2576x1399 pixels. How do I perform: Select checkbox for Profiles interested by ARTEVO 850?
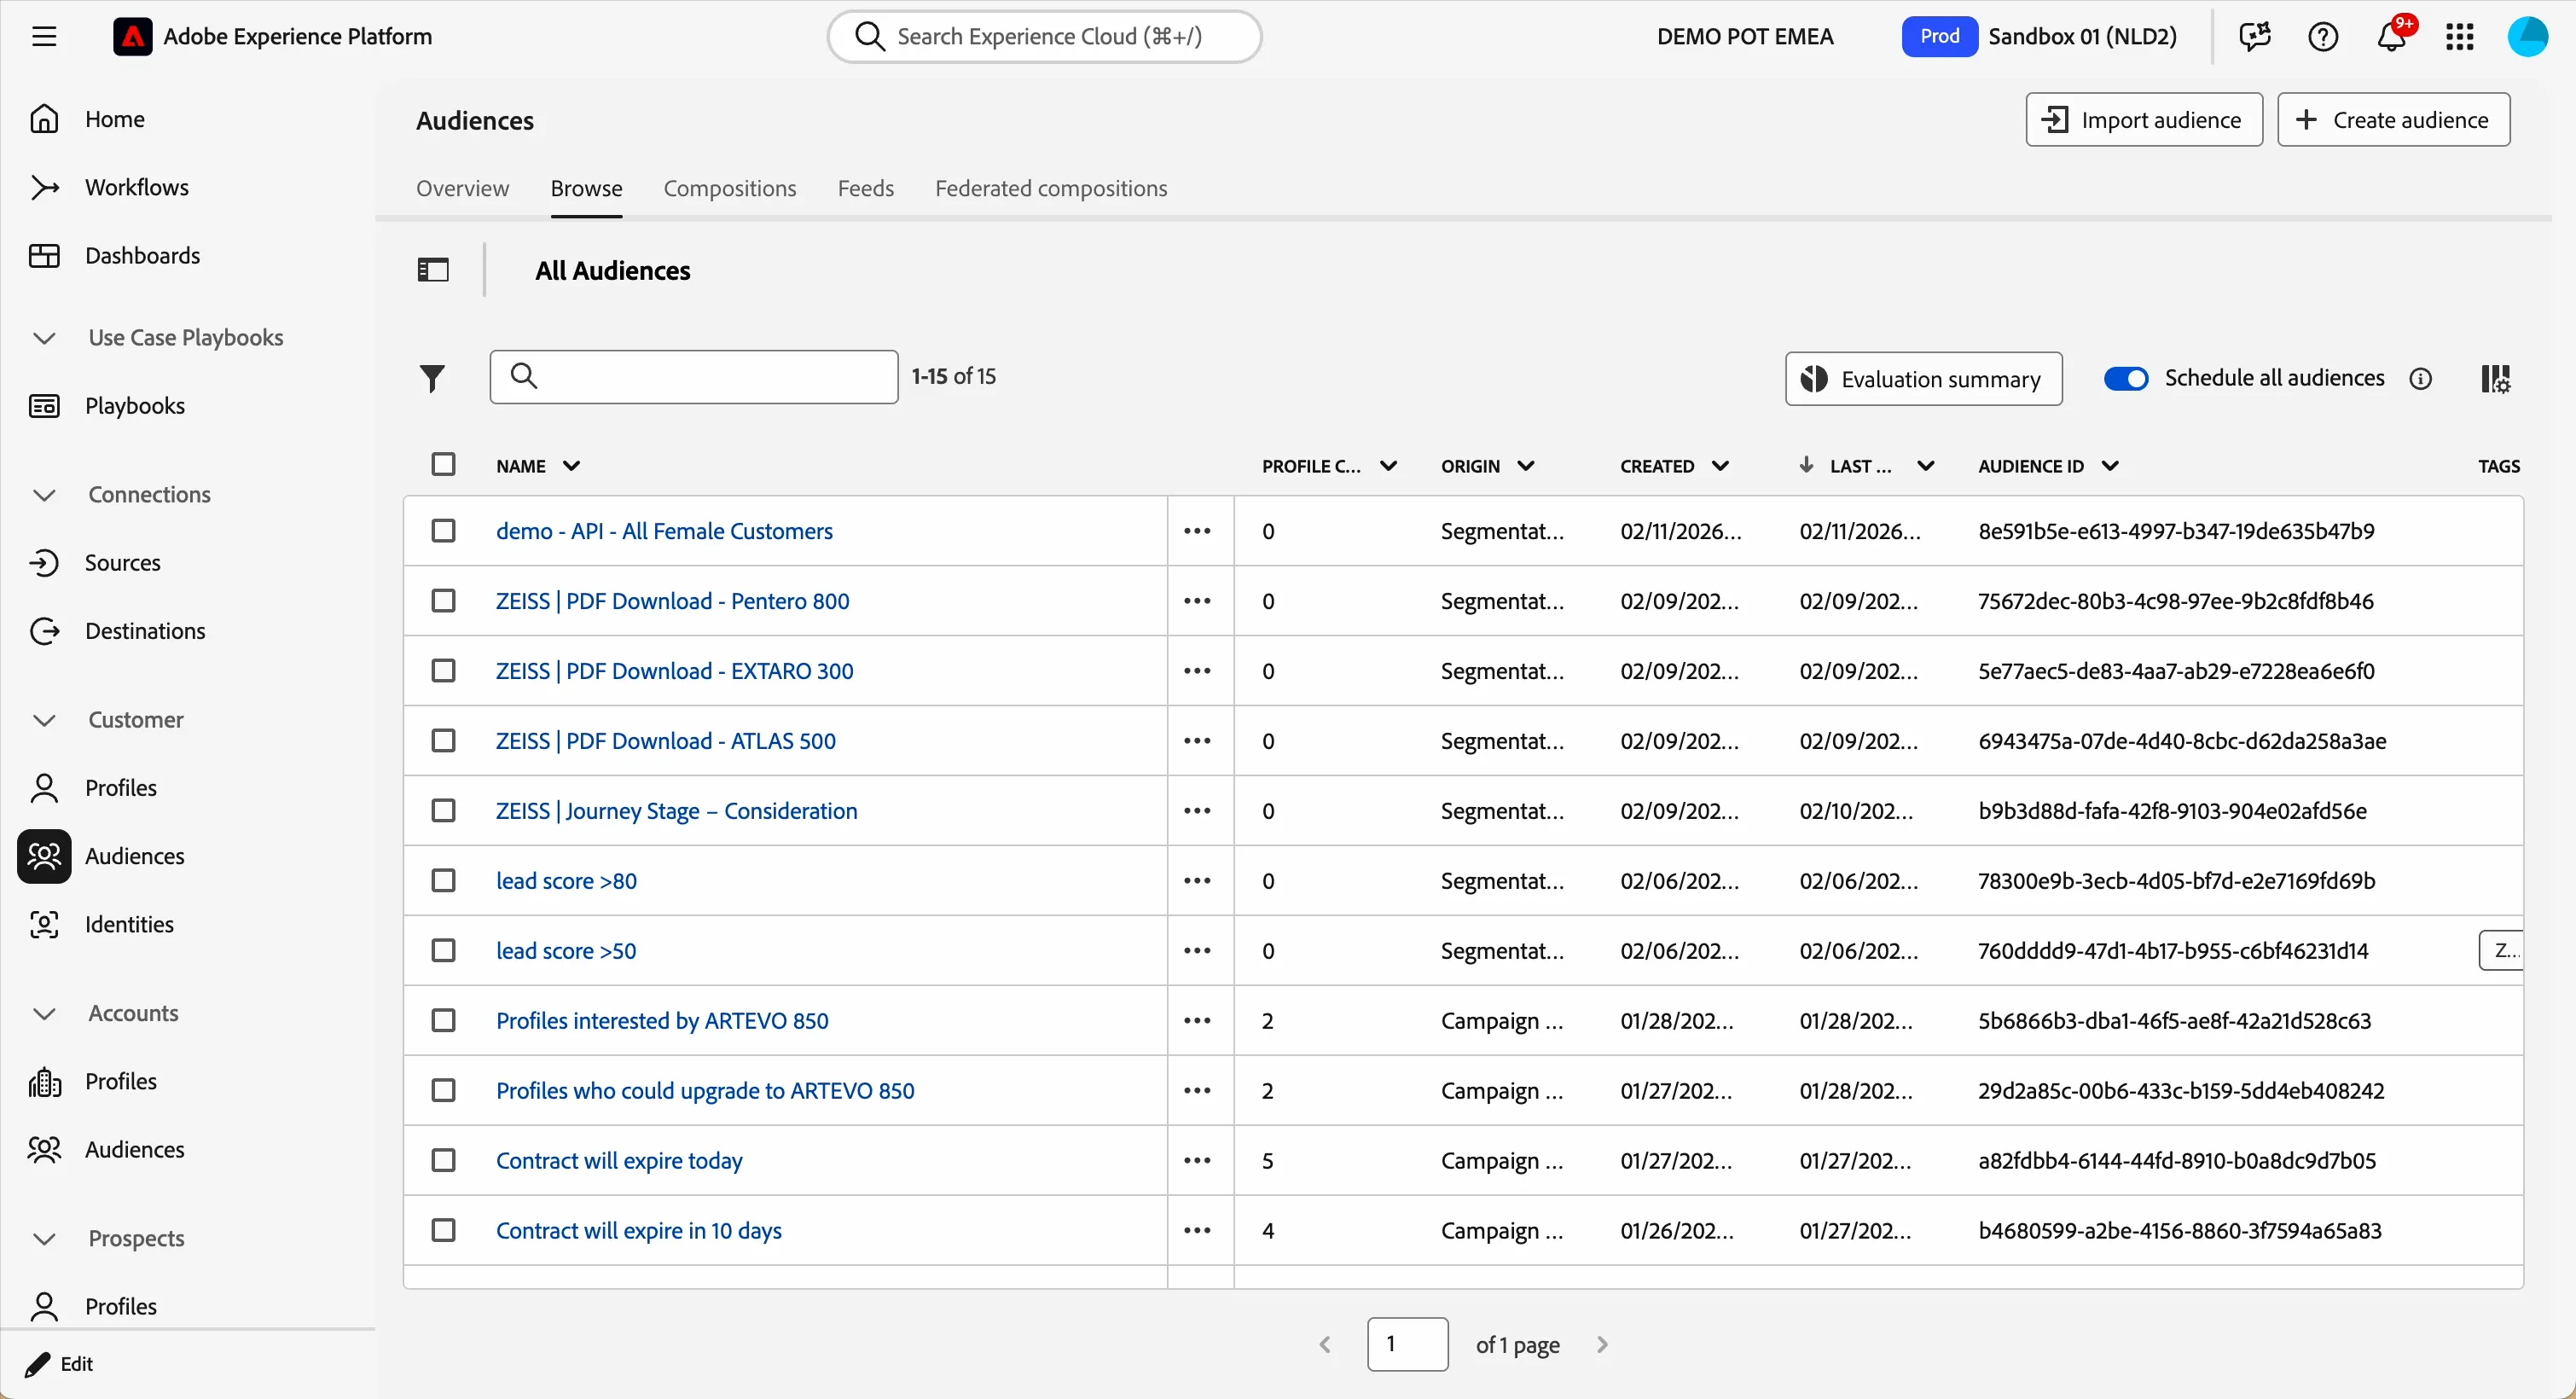pyautogui.click(x=443, y=1021)
